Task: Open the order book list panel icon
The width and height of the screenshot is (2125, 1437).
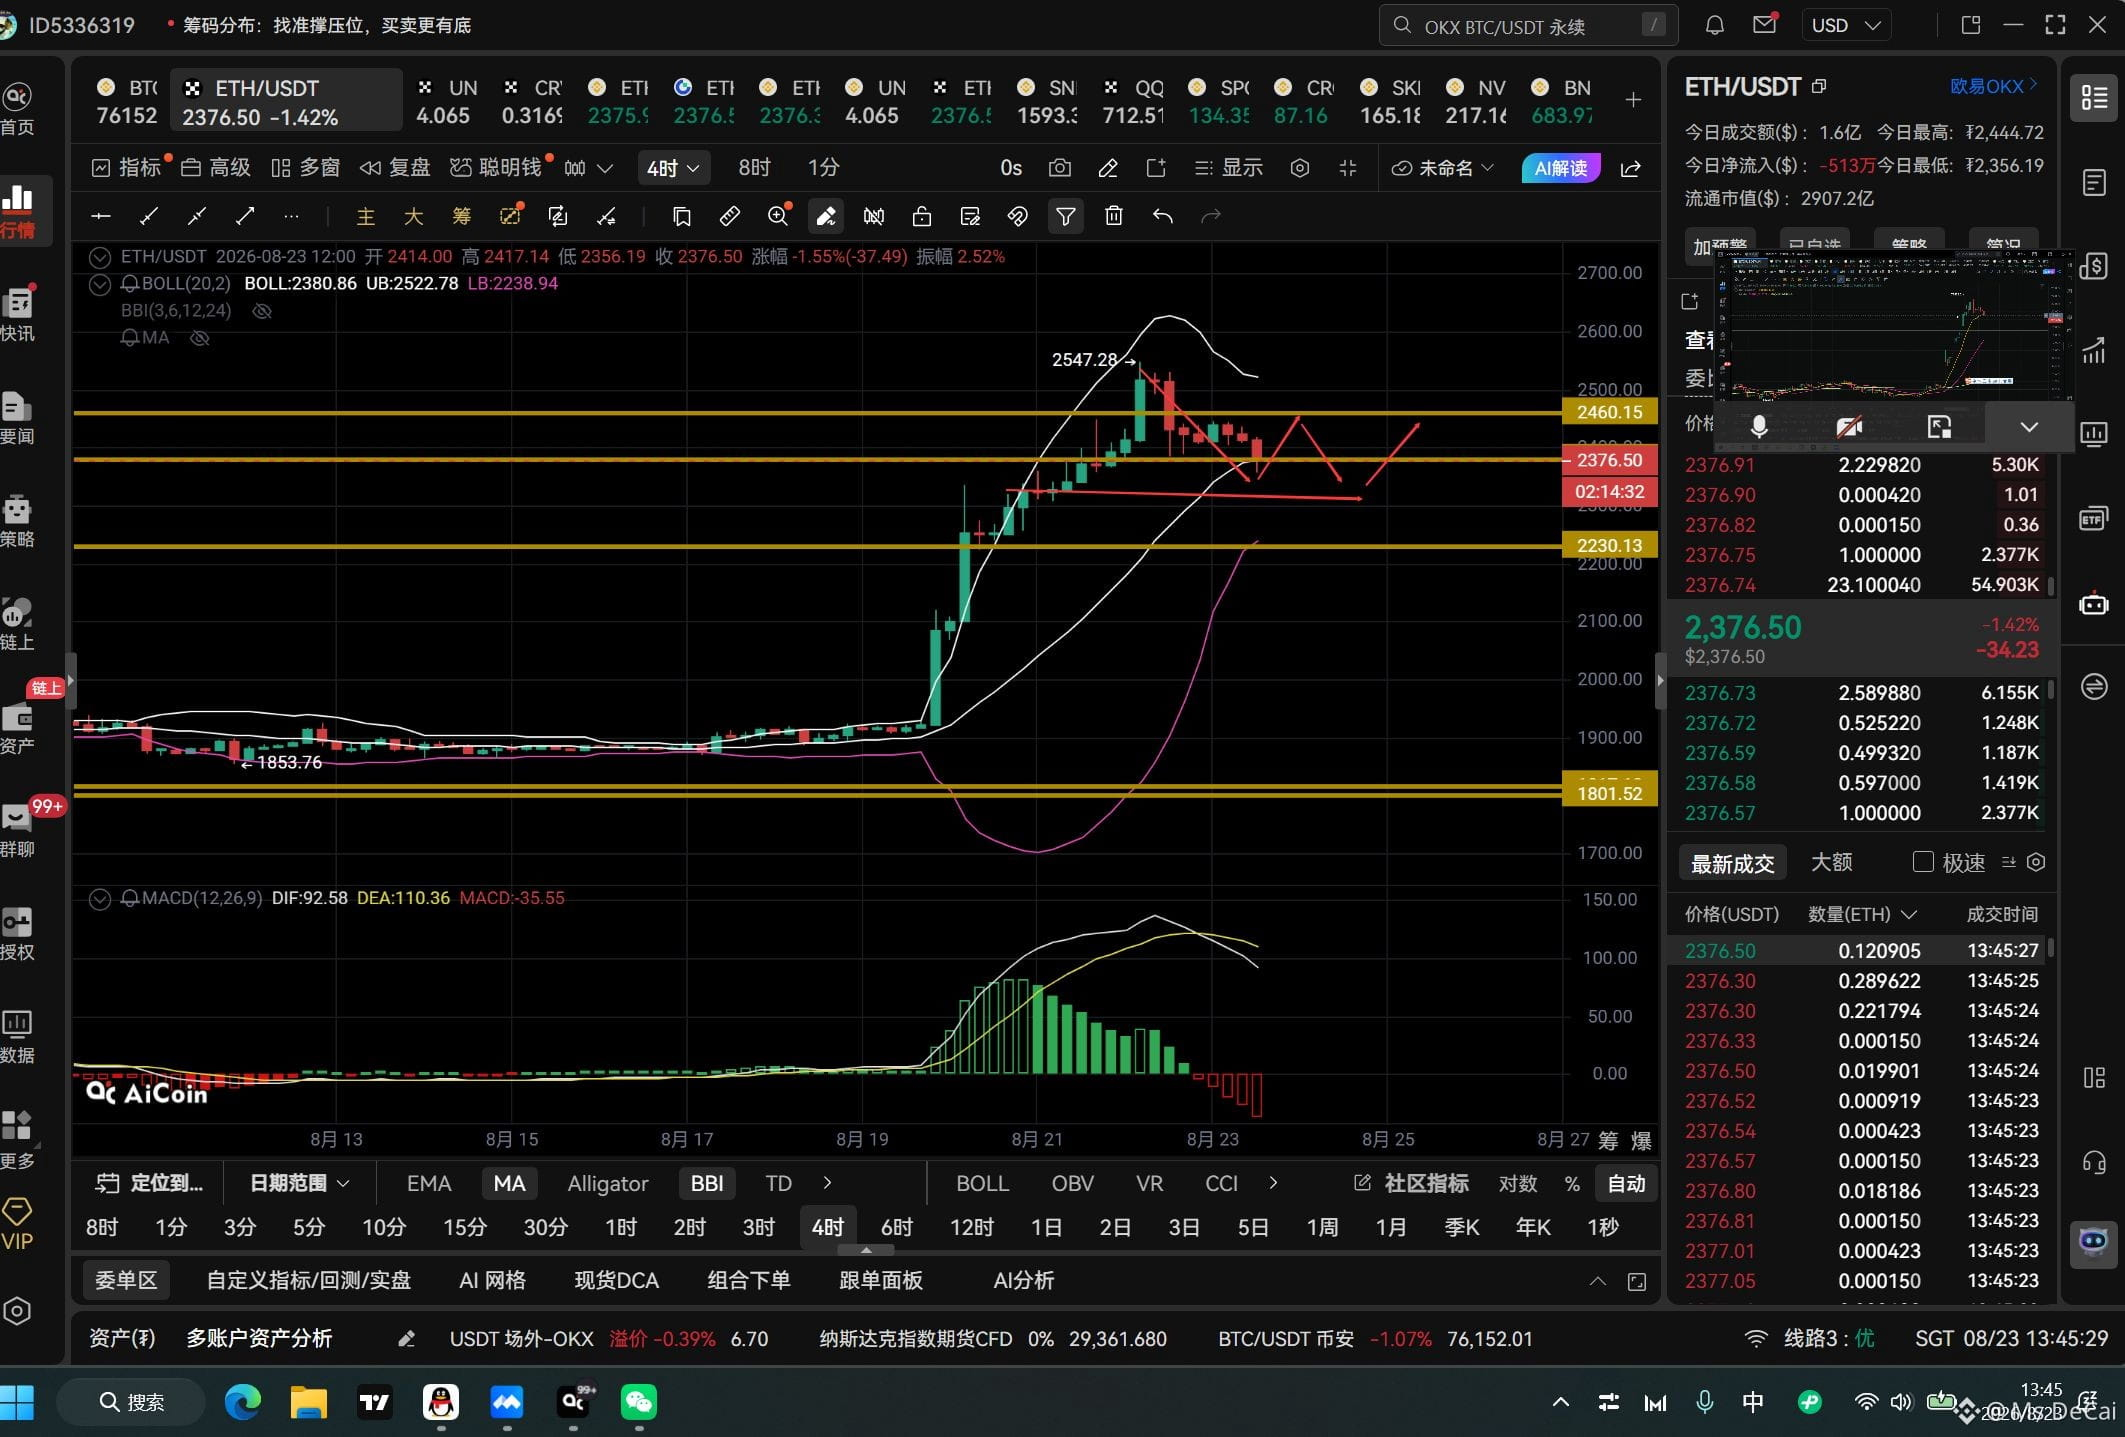Action: [x=2094, y=98]
